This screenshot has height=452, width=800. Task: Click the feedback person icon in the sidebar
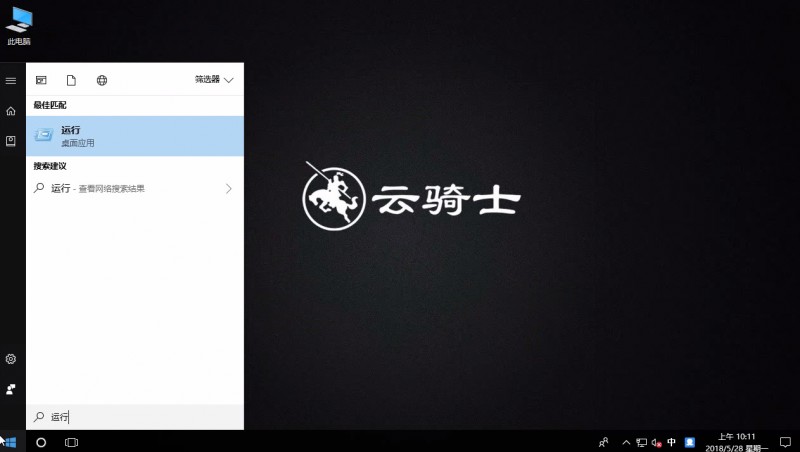(11, 389)
